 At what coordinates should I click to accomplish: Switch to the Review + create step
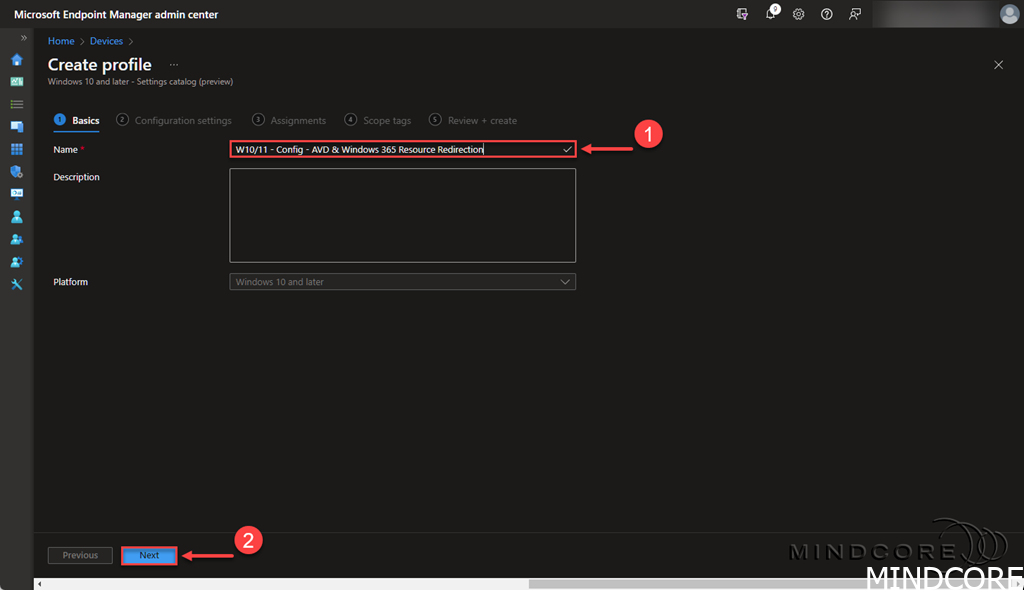[482, 120]
